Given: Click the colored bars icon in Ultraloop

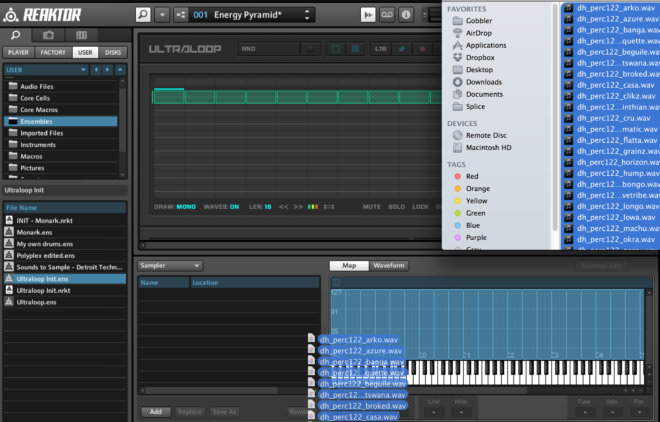Looking at the screenshot, I should (313, 207).
